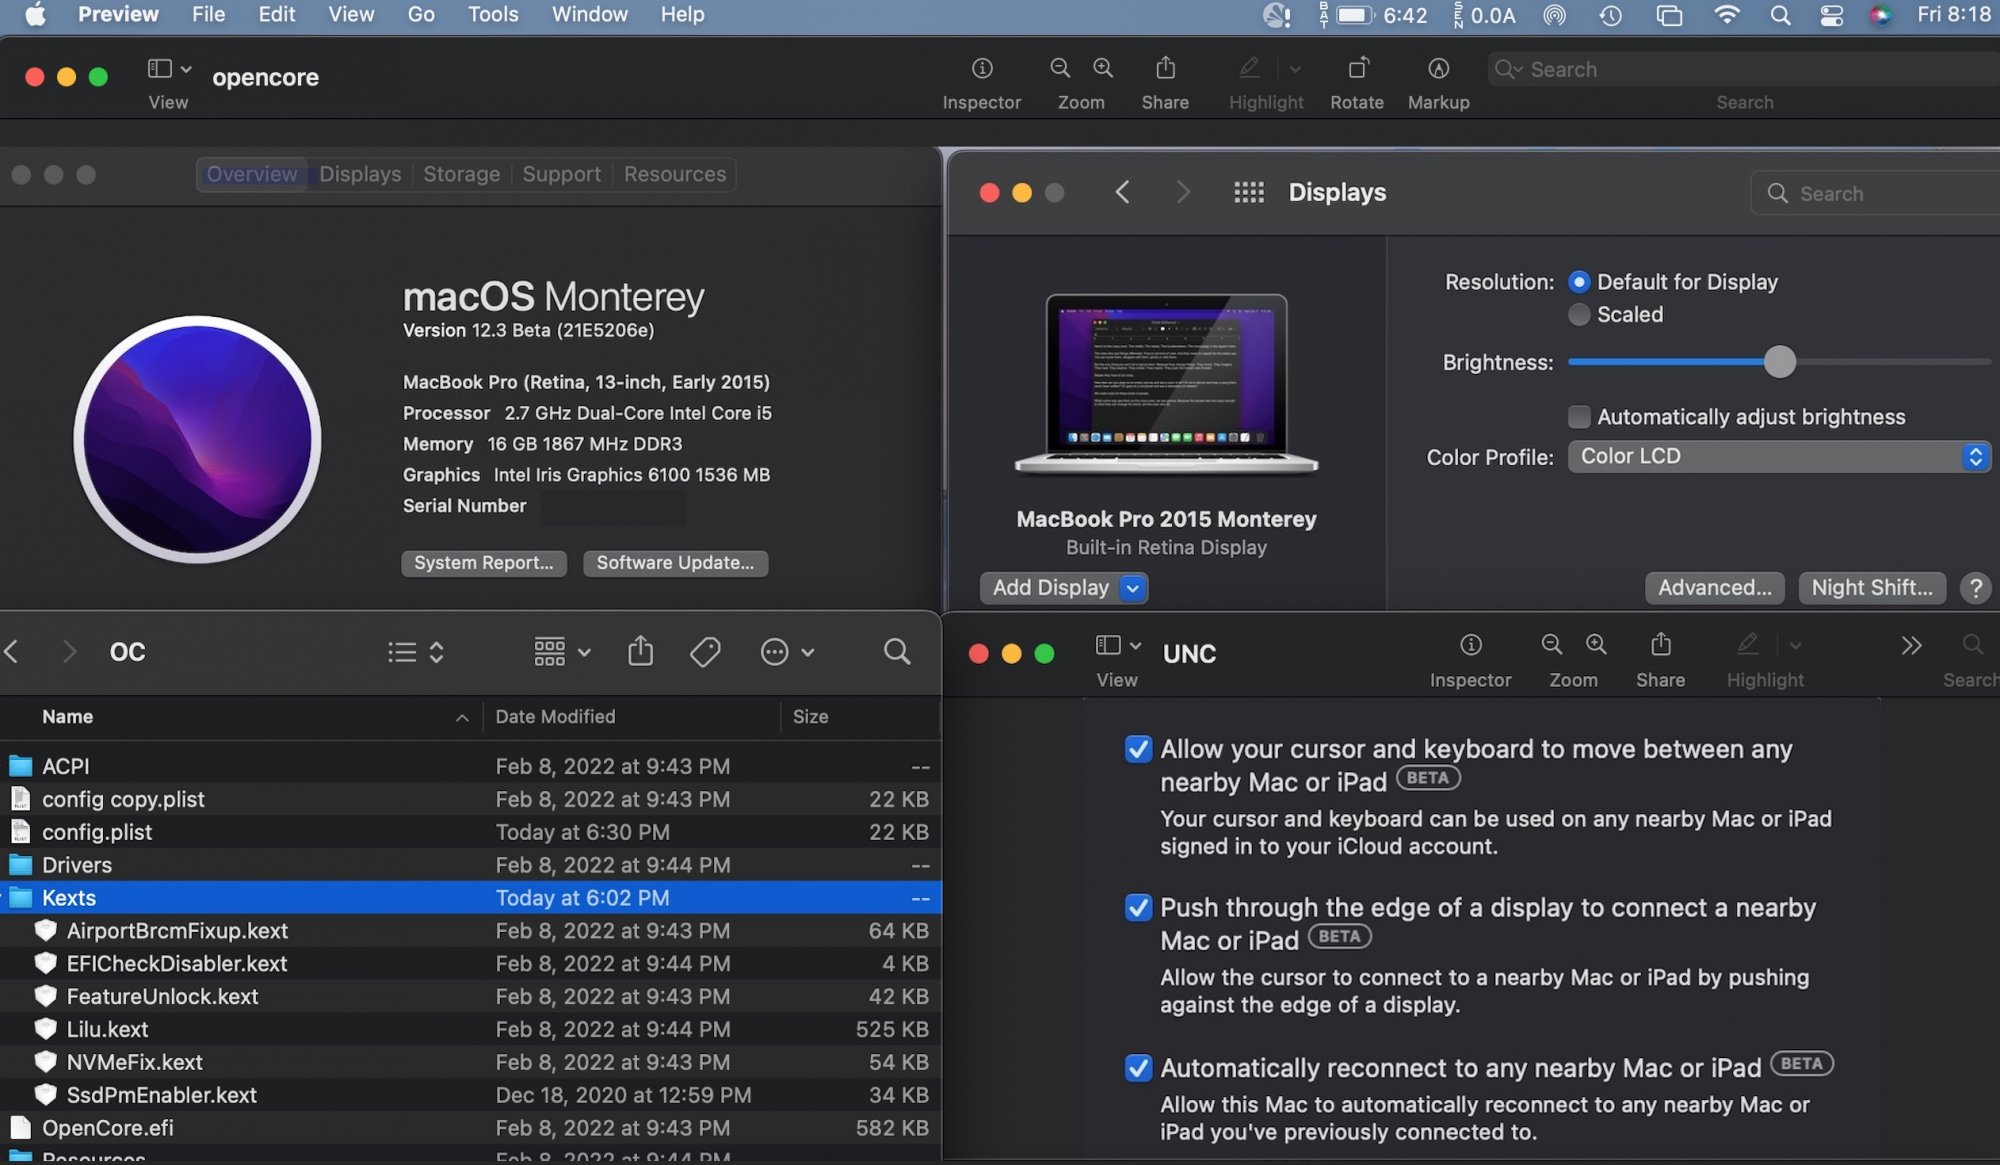Image resolution: width=2000 pixels, height=1165 pixels.
Task: Open the Tools menu
Action: point(493,15)
